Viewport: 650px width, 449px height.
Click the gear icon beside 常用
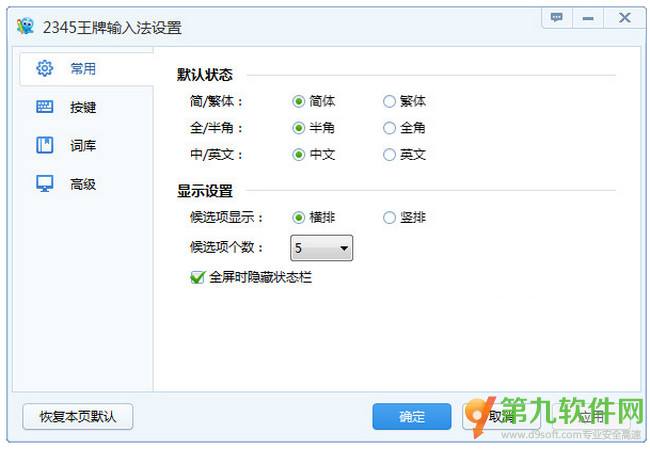(x=44, y=68)
